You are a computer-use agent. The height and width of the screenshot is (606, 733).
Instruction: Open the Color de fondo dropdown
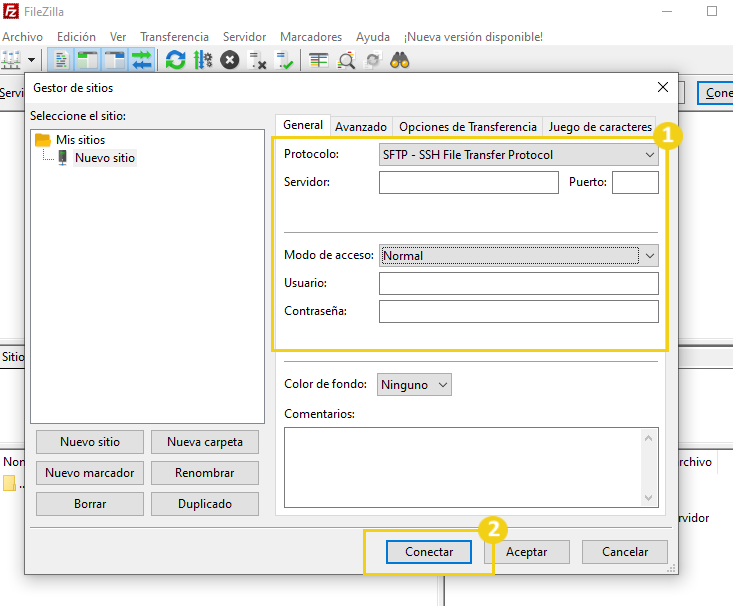[x=414, y=385]
